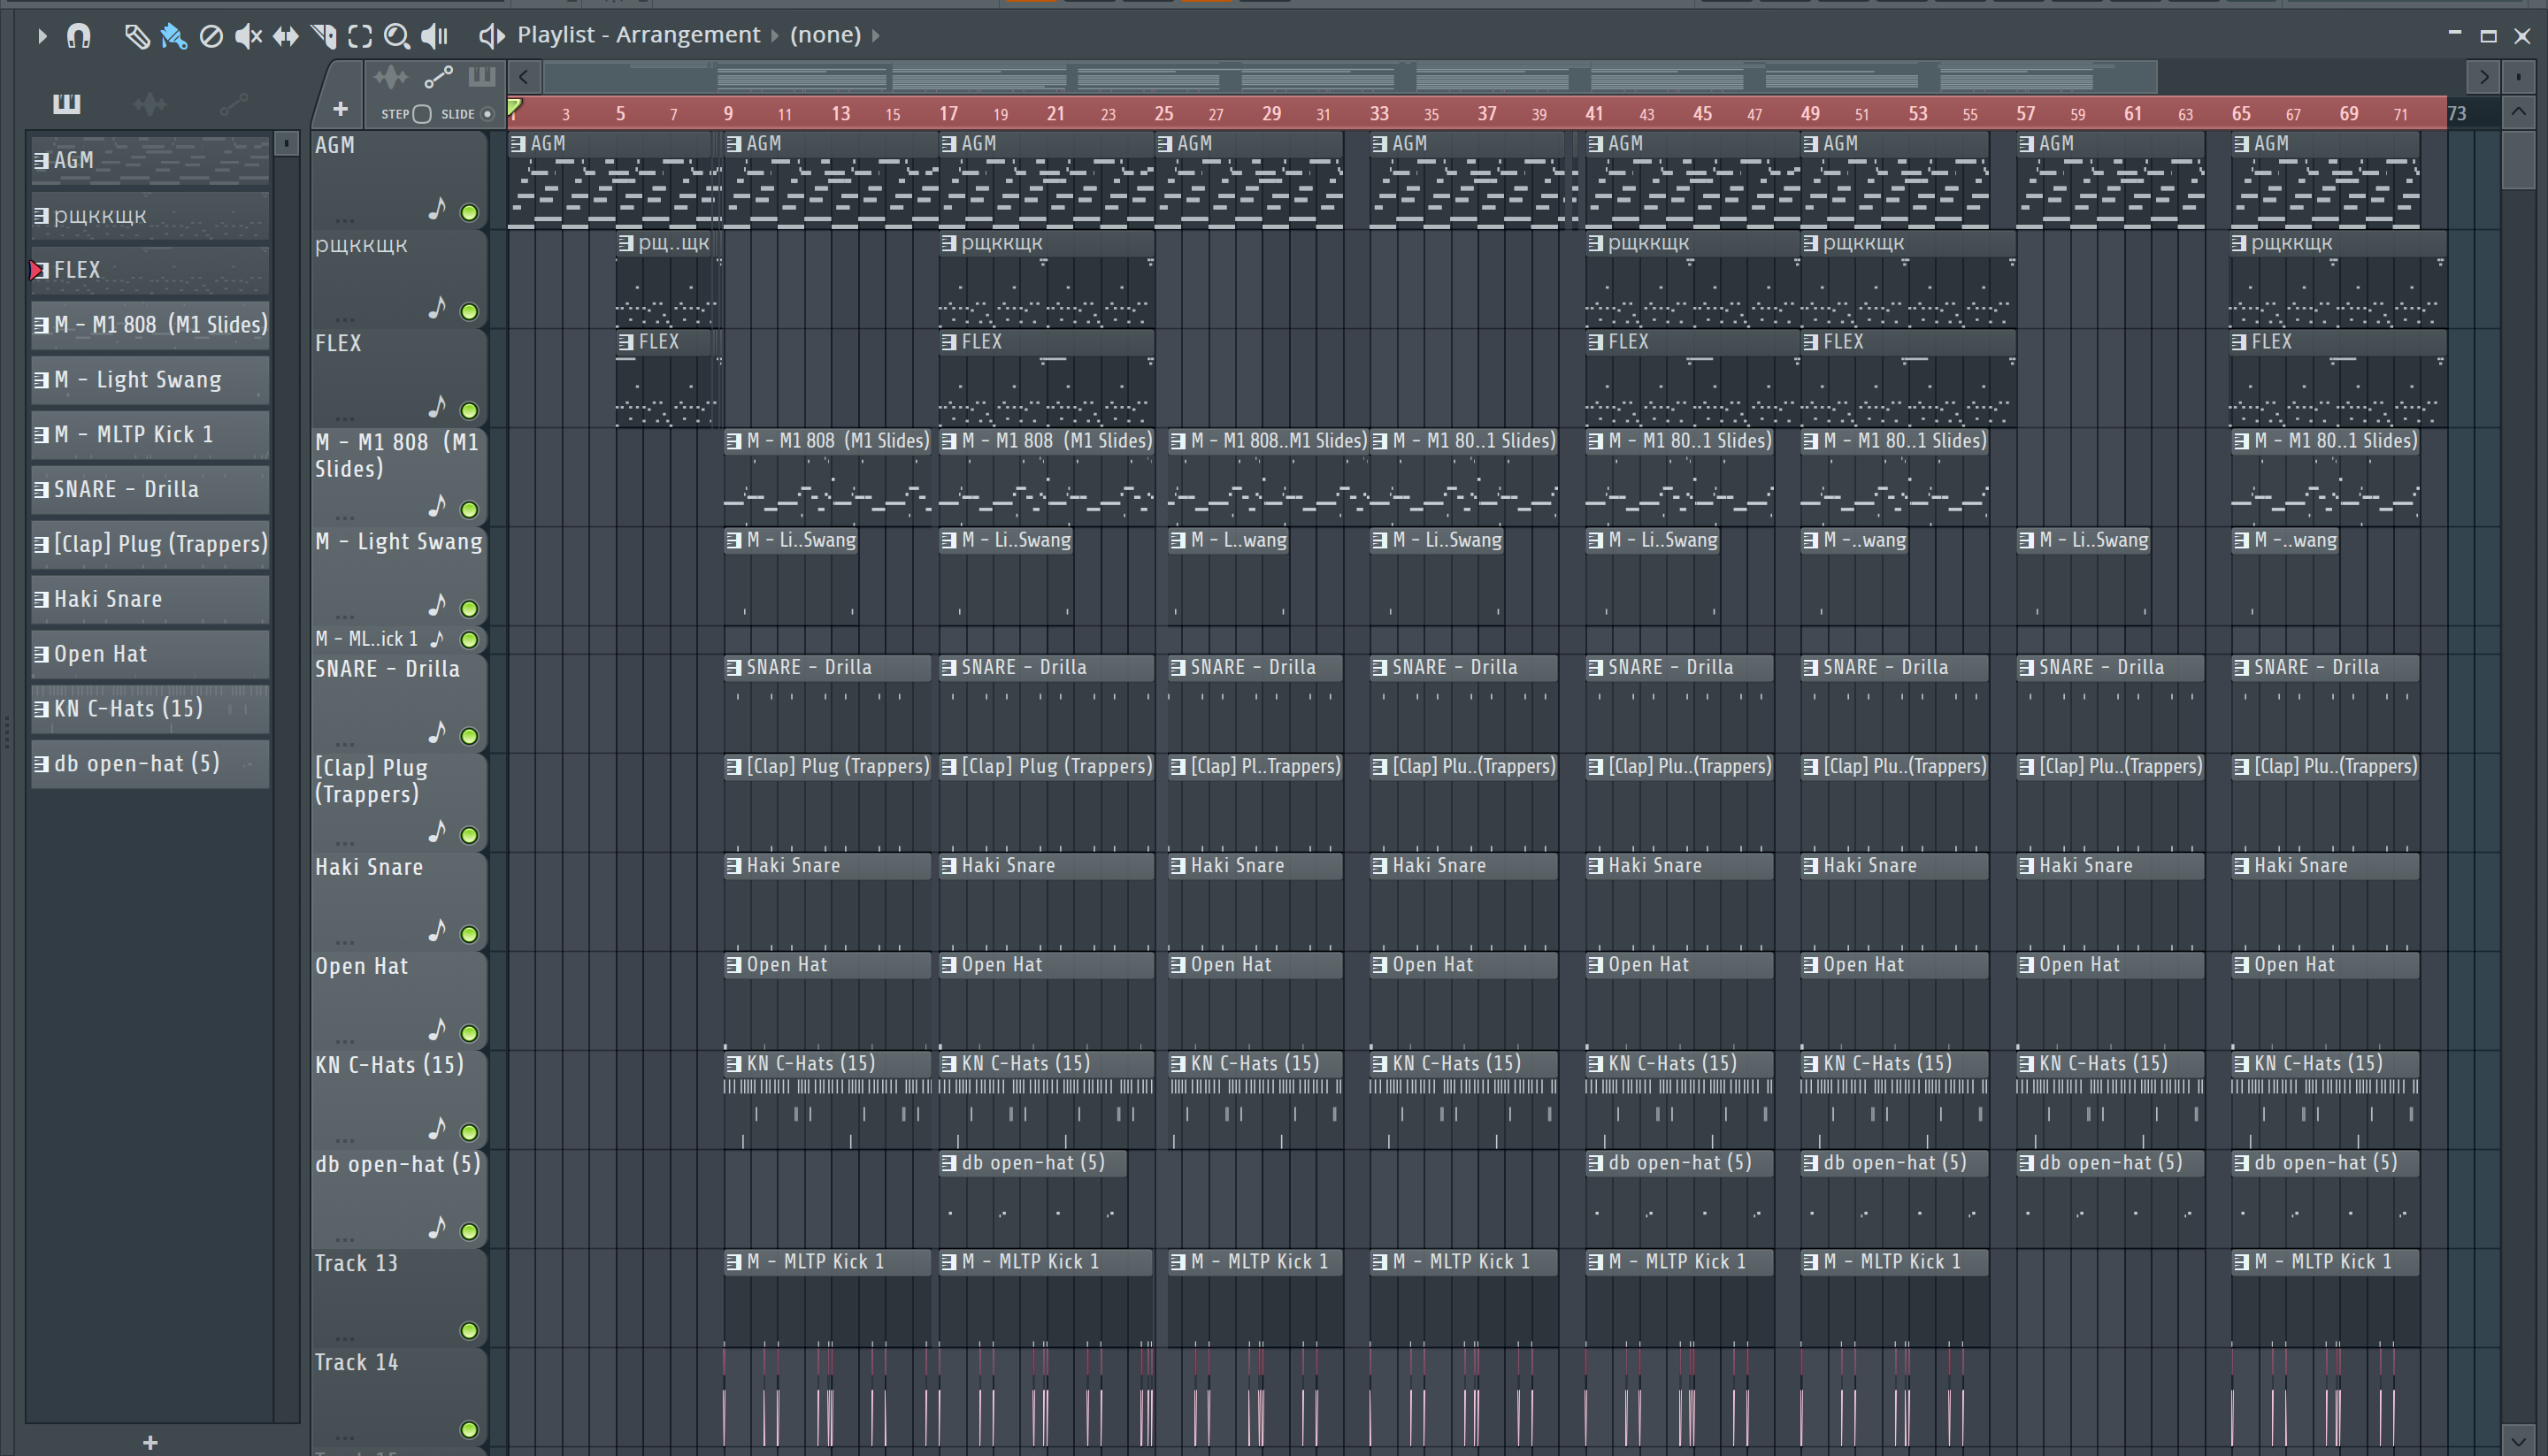
Task: Toggle the SLIDE option
Action: 488,114
